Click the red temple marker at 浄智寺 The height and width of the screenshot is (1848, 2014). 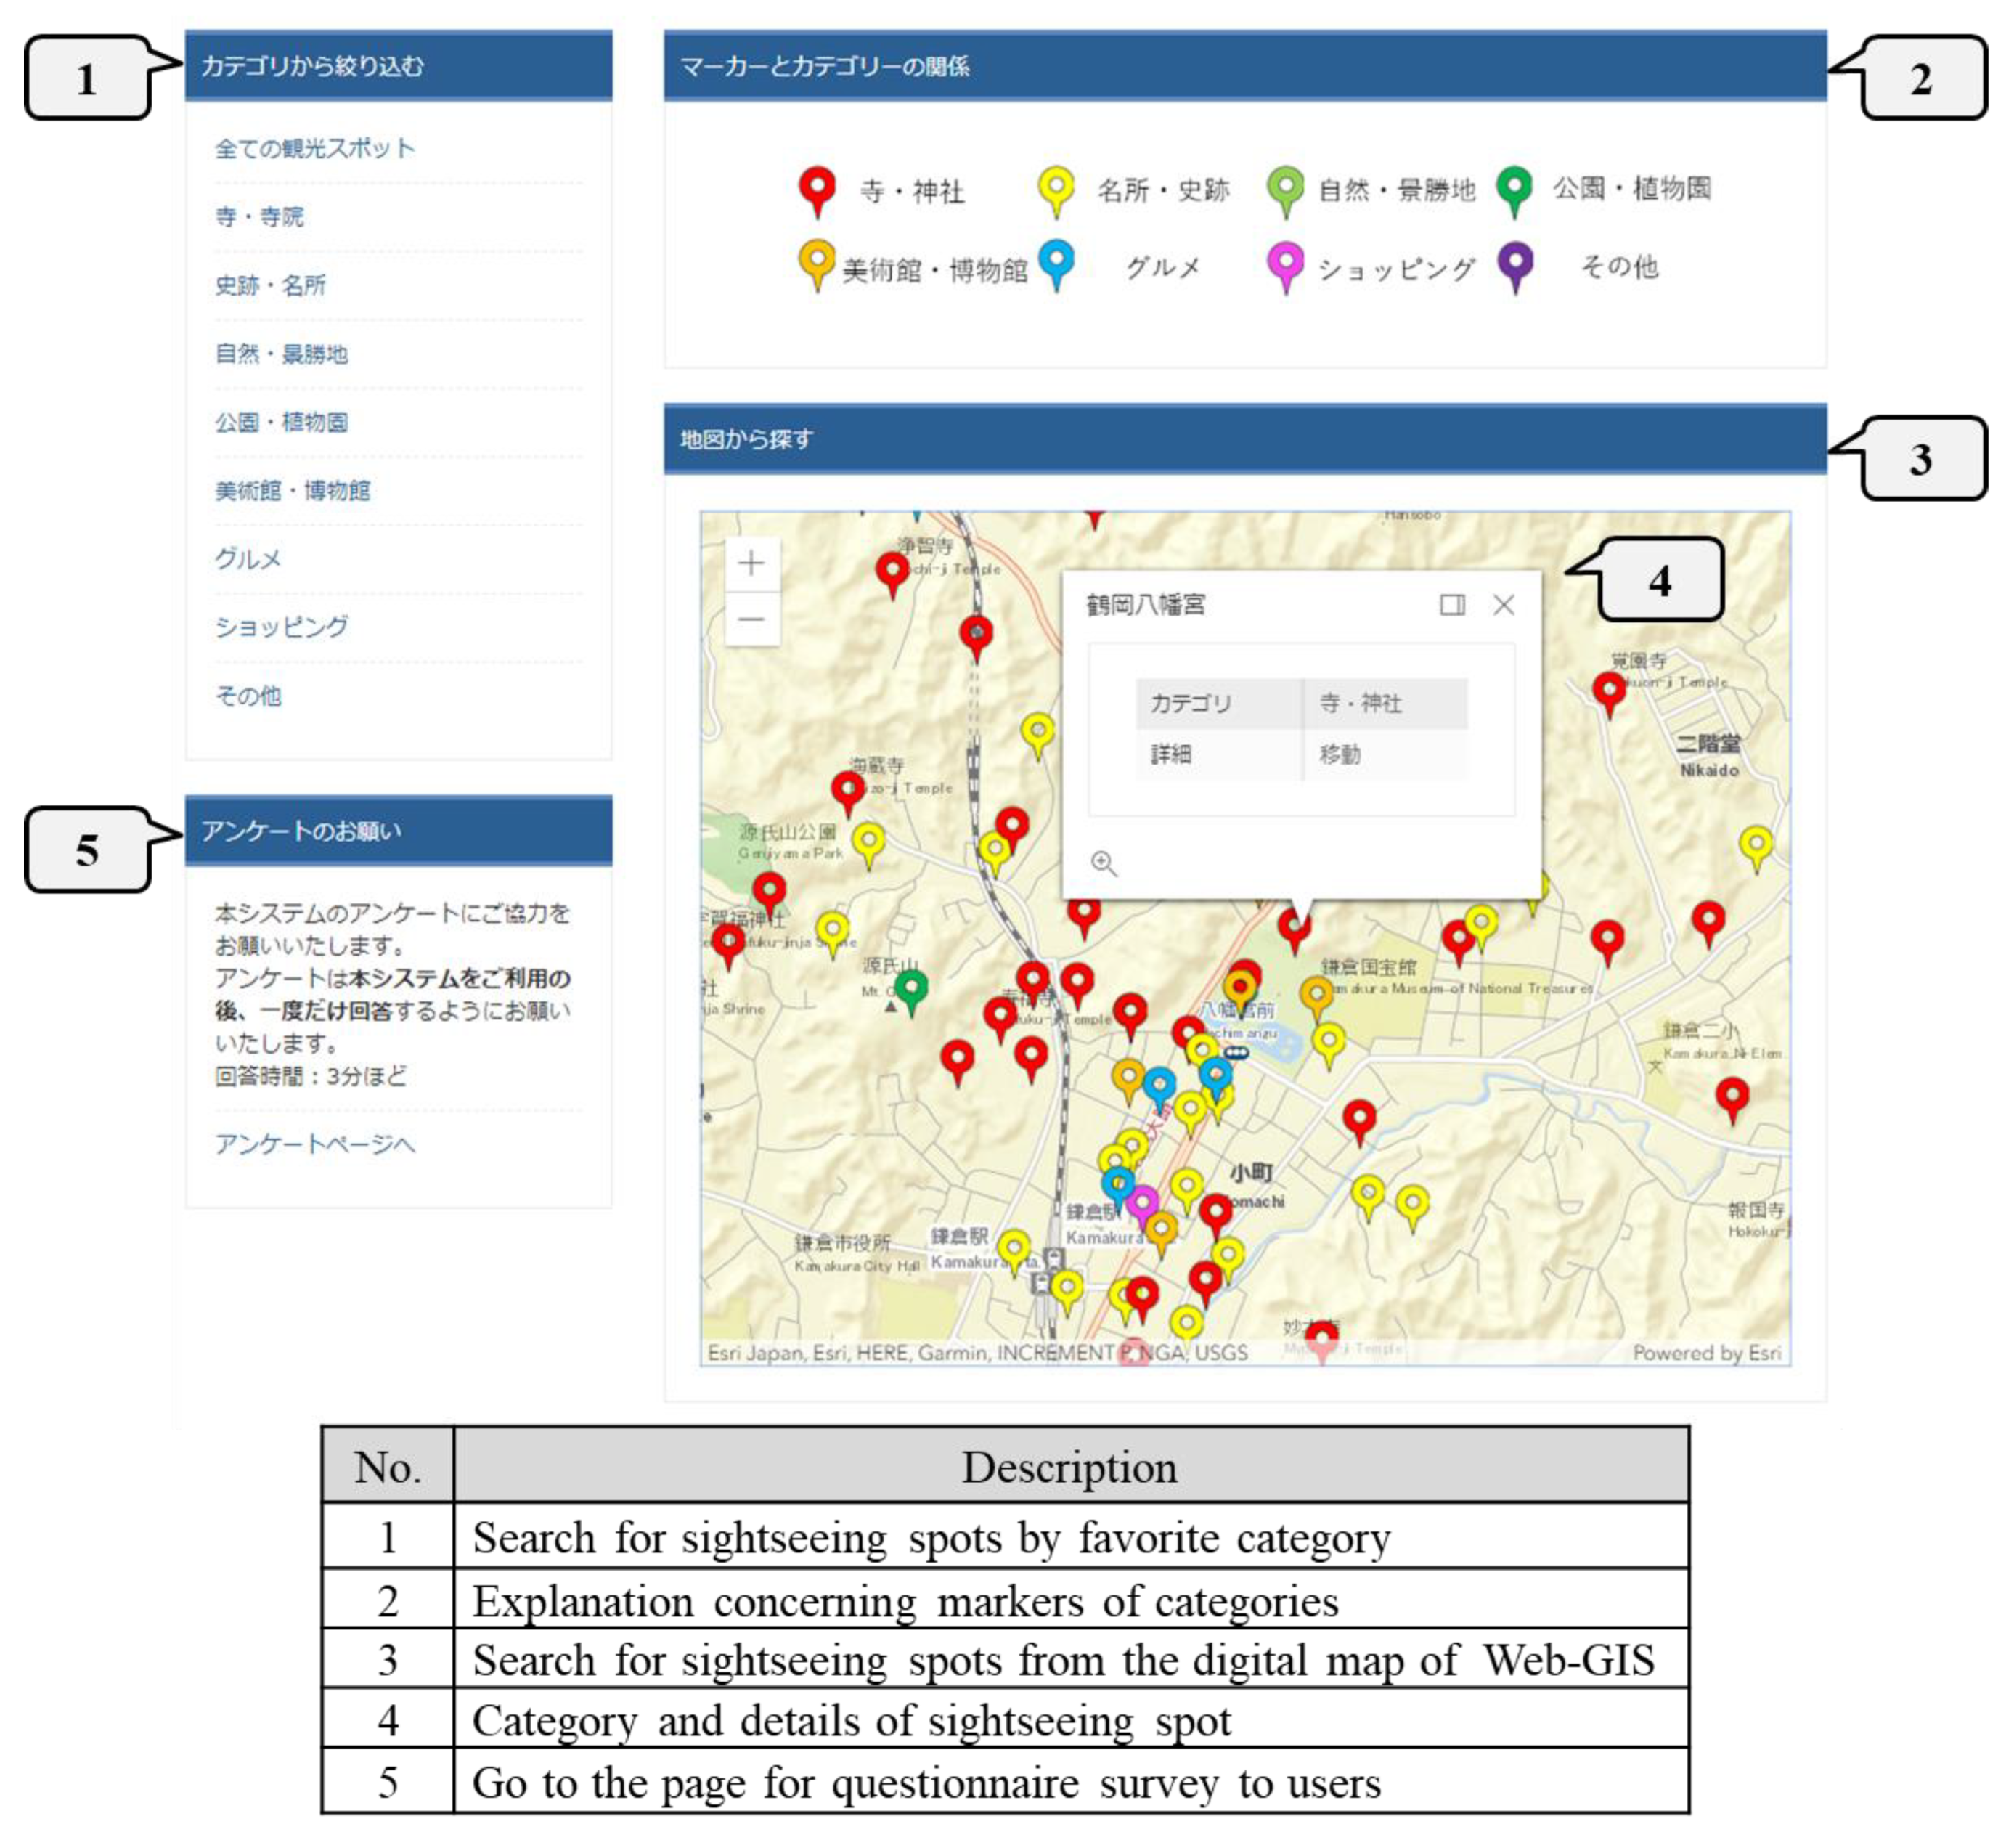coord(891,570)
